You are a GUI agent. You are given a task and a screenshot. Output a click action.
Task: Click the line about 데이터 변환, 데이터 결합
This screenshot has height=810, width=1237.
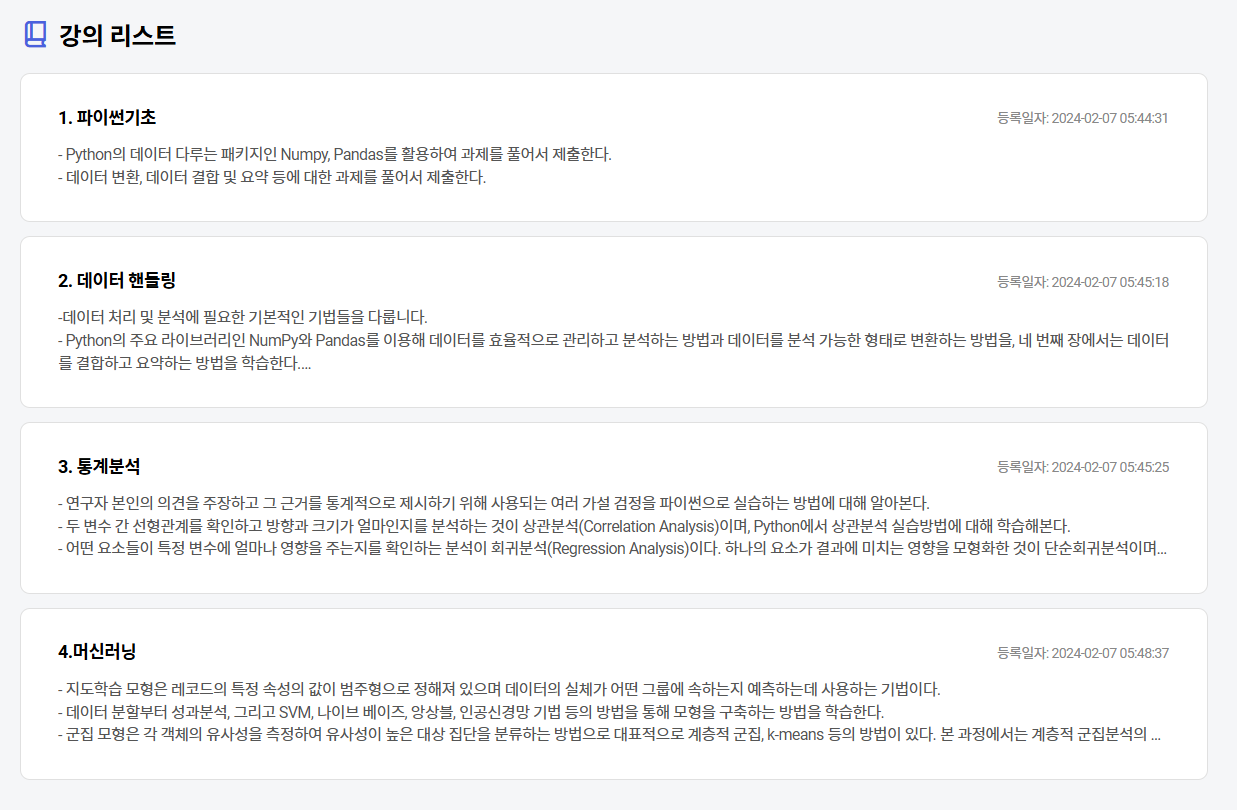pyautogui.click(x=272, y=178)
